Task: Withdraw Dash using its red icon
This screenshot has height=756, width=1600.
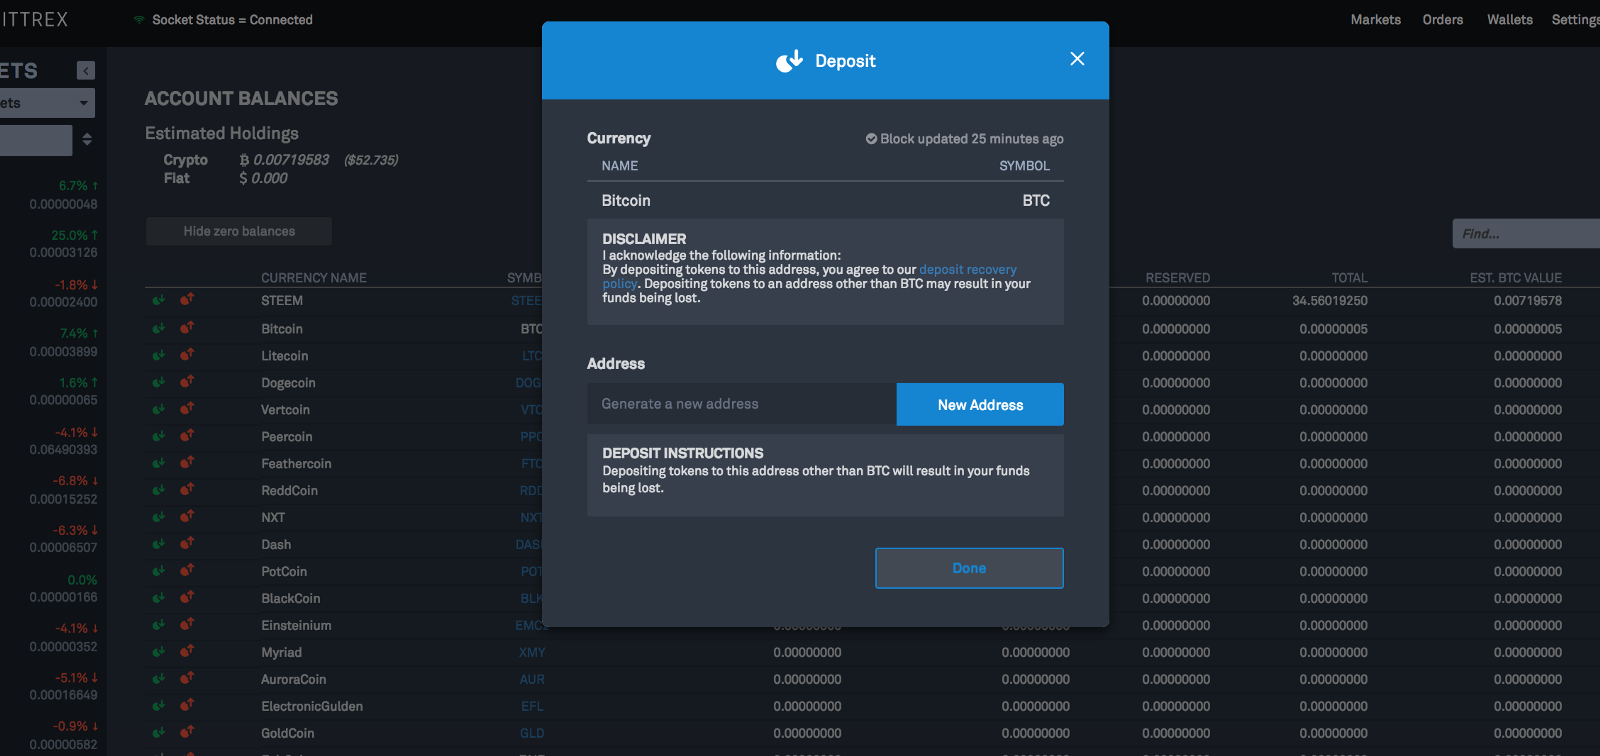Action: [187, 543]
